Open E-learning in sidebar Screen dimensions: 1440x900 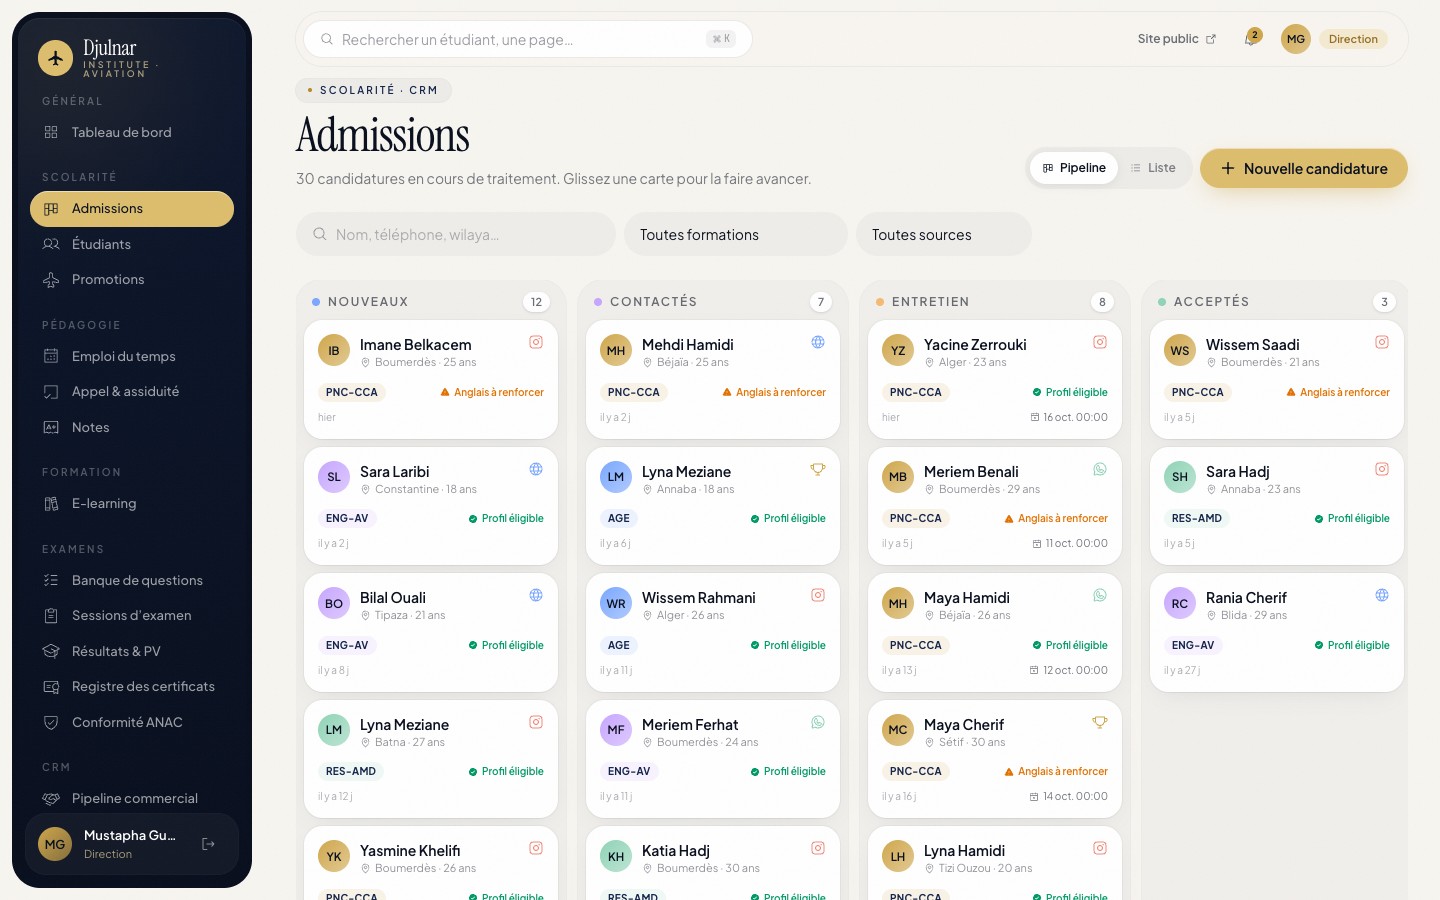pos(132,503)
